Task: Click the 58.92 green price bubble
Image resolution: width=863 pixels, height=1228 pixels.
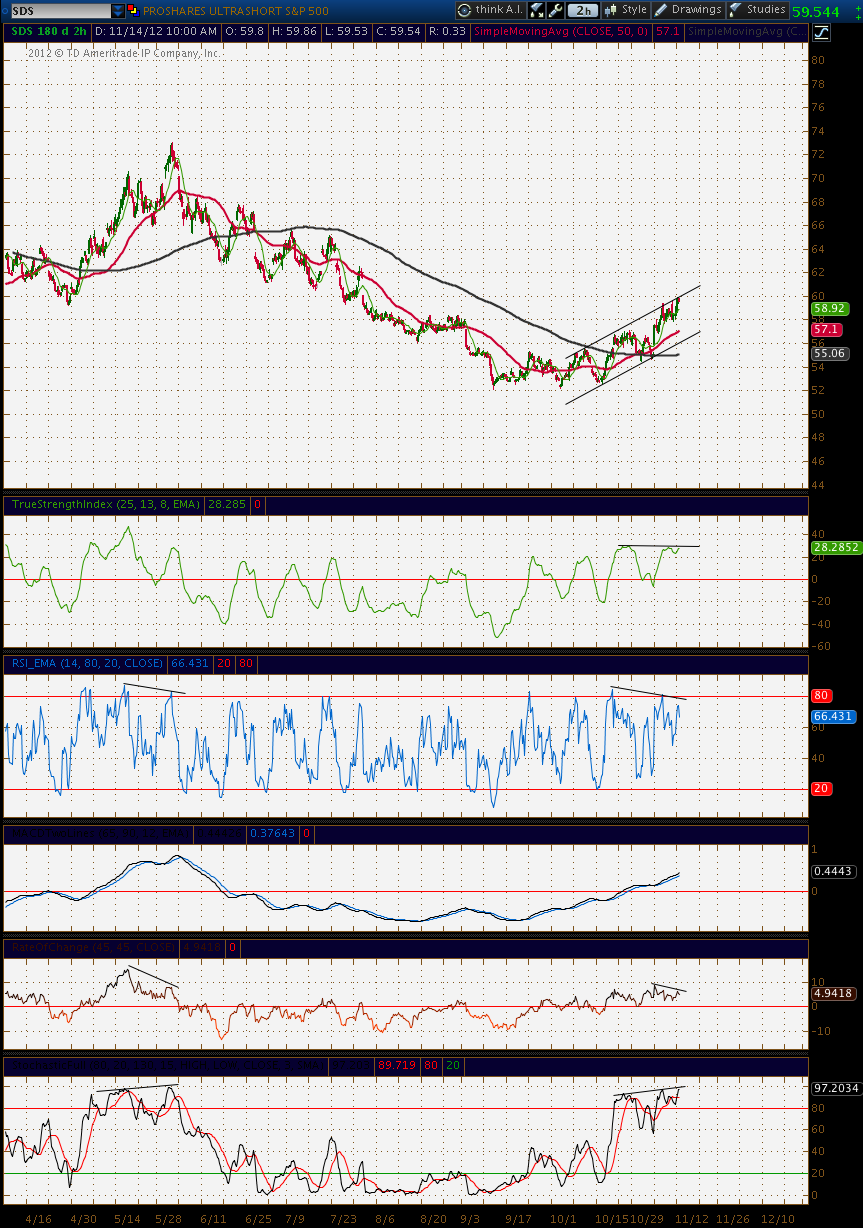Action: click(830, 309)
